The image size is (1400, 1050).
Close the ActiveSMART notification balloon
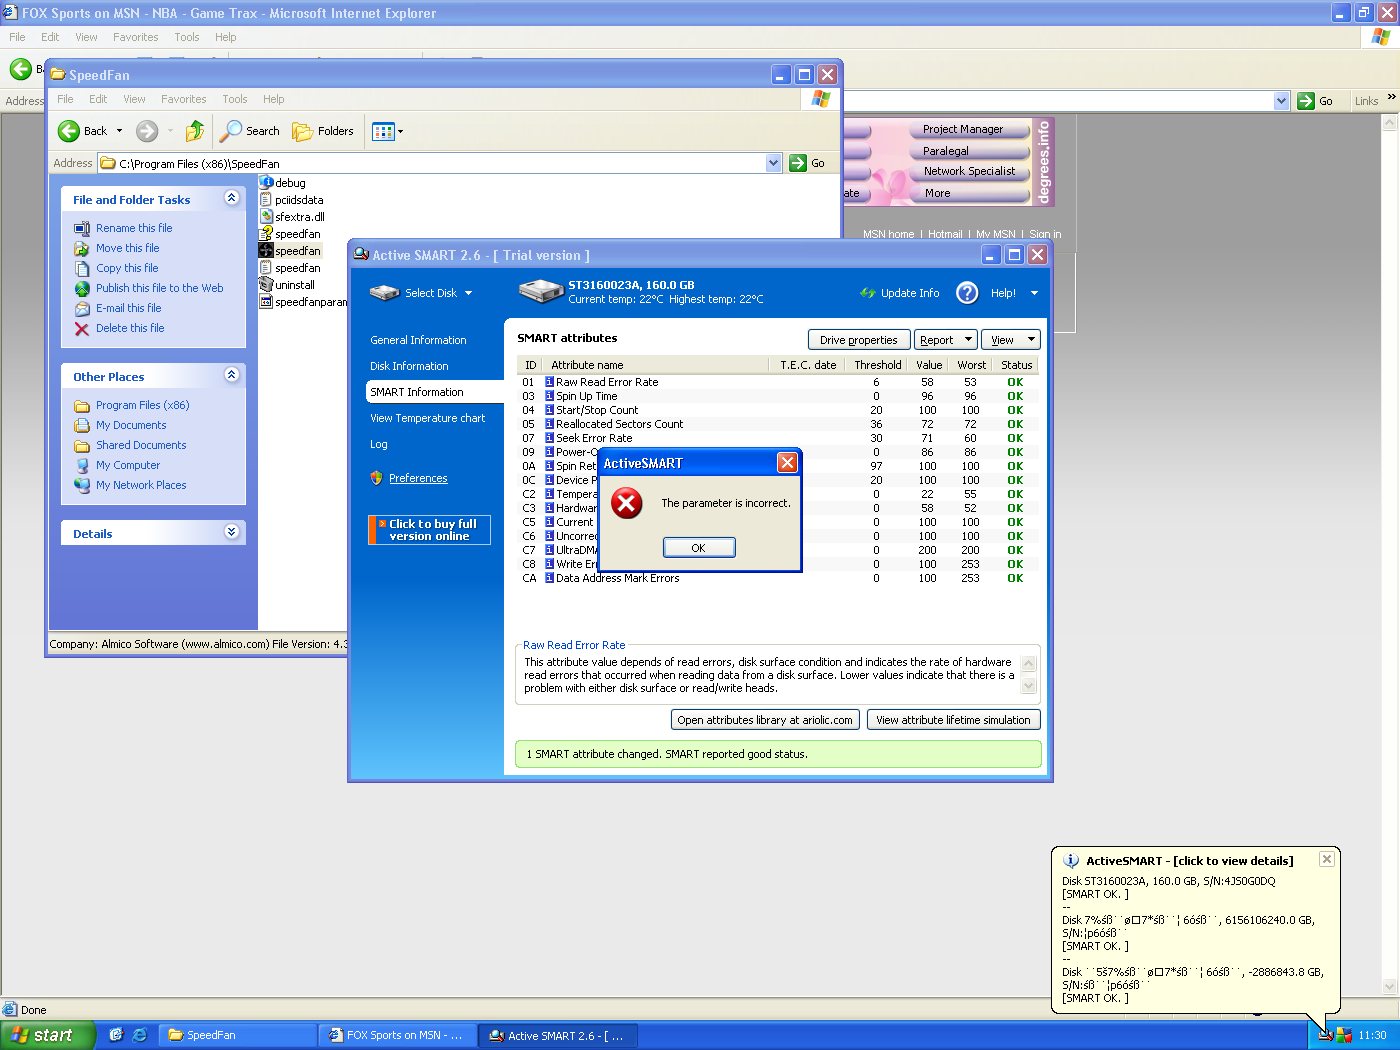(1326, 859)
